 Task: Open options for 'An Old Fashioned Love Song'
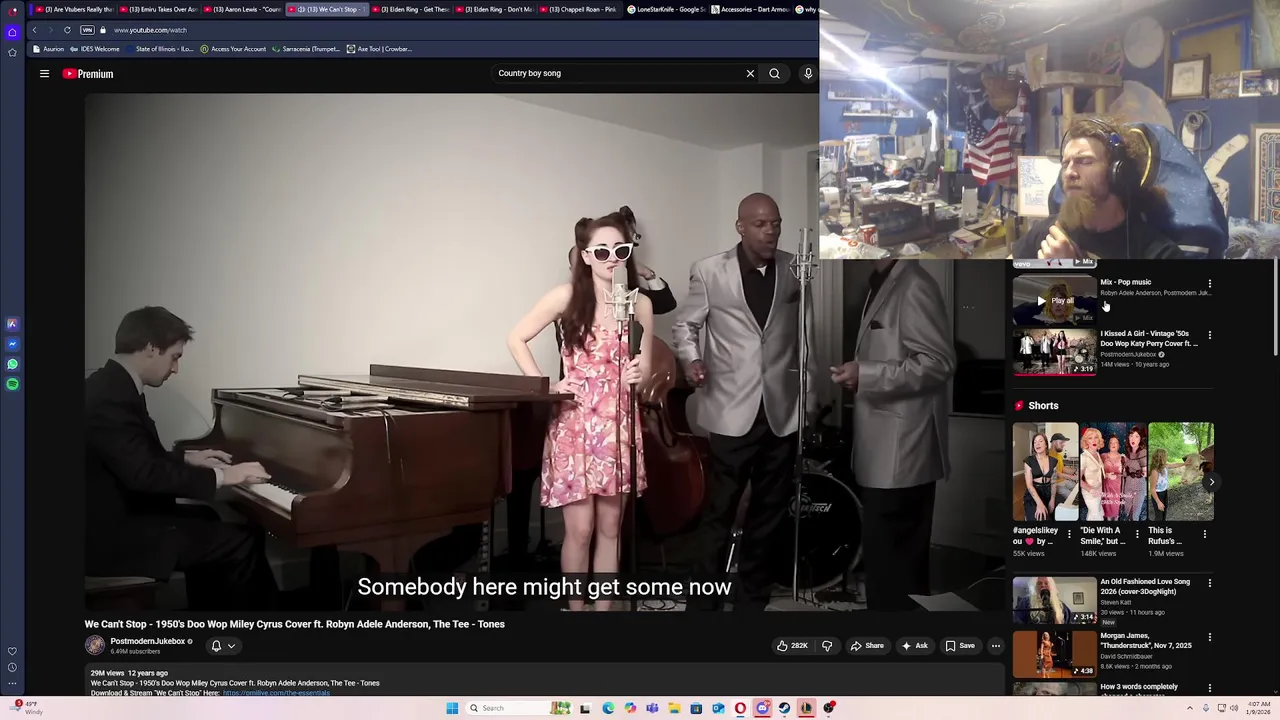click(x=1210, y=583)
